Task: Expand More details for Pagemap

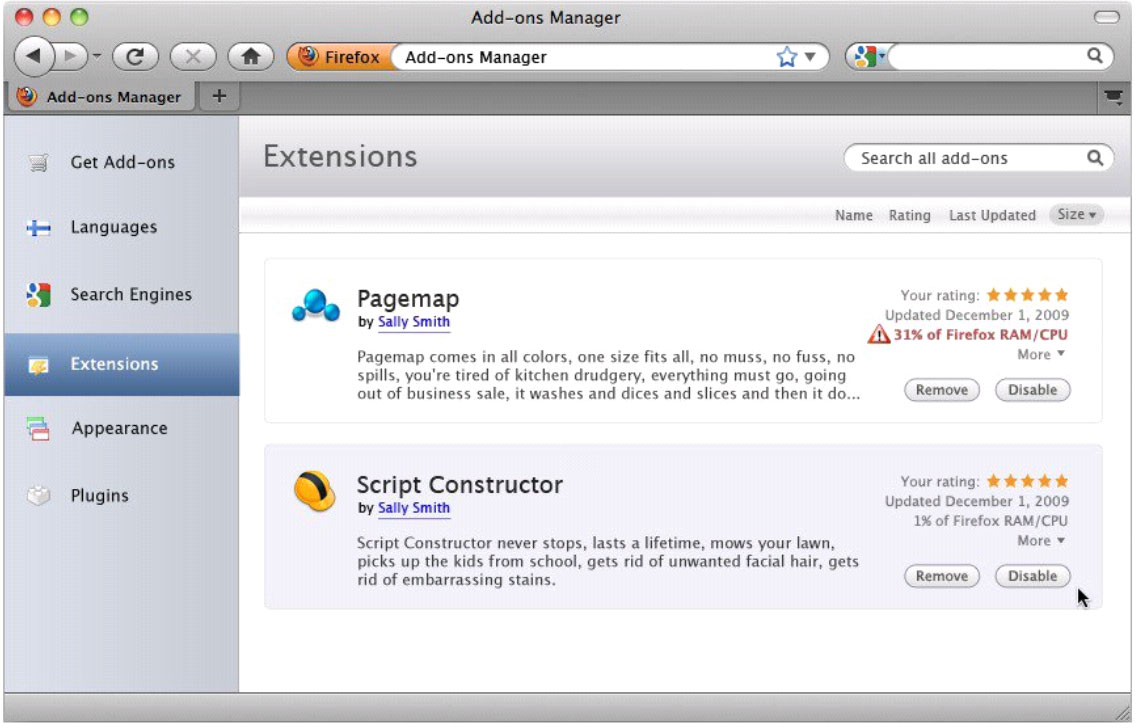Action: [x=1040, y=354]
